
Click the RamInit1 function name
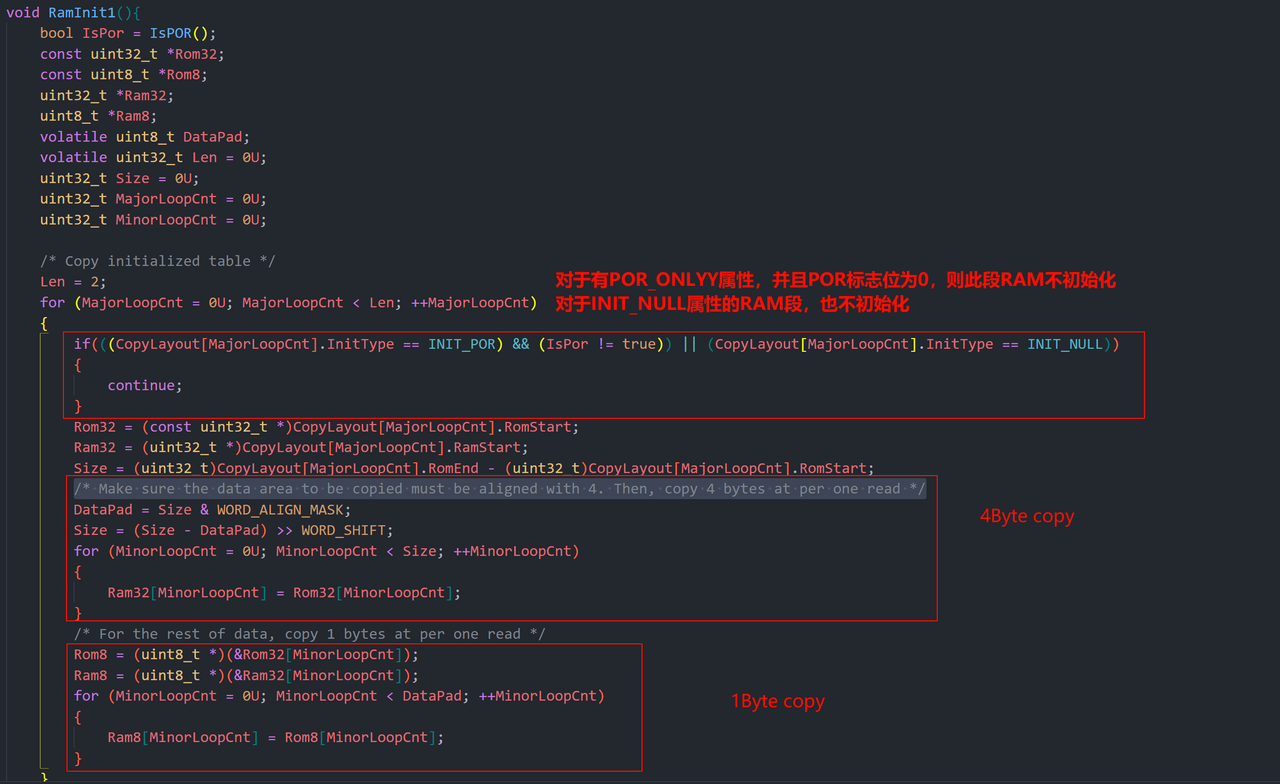tap(78, 12)
